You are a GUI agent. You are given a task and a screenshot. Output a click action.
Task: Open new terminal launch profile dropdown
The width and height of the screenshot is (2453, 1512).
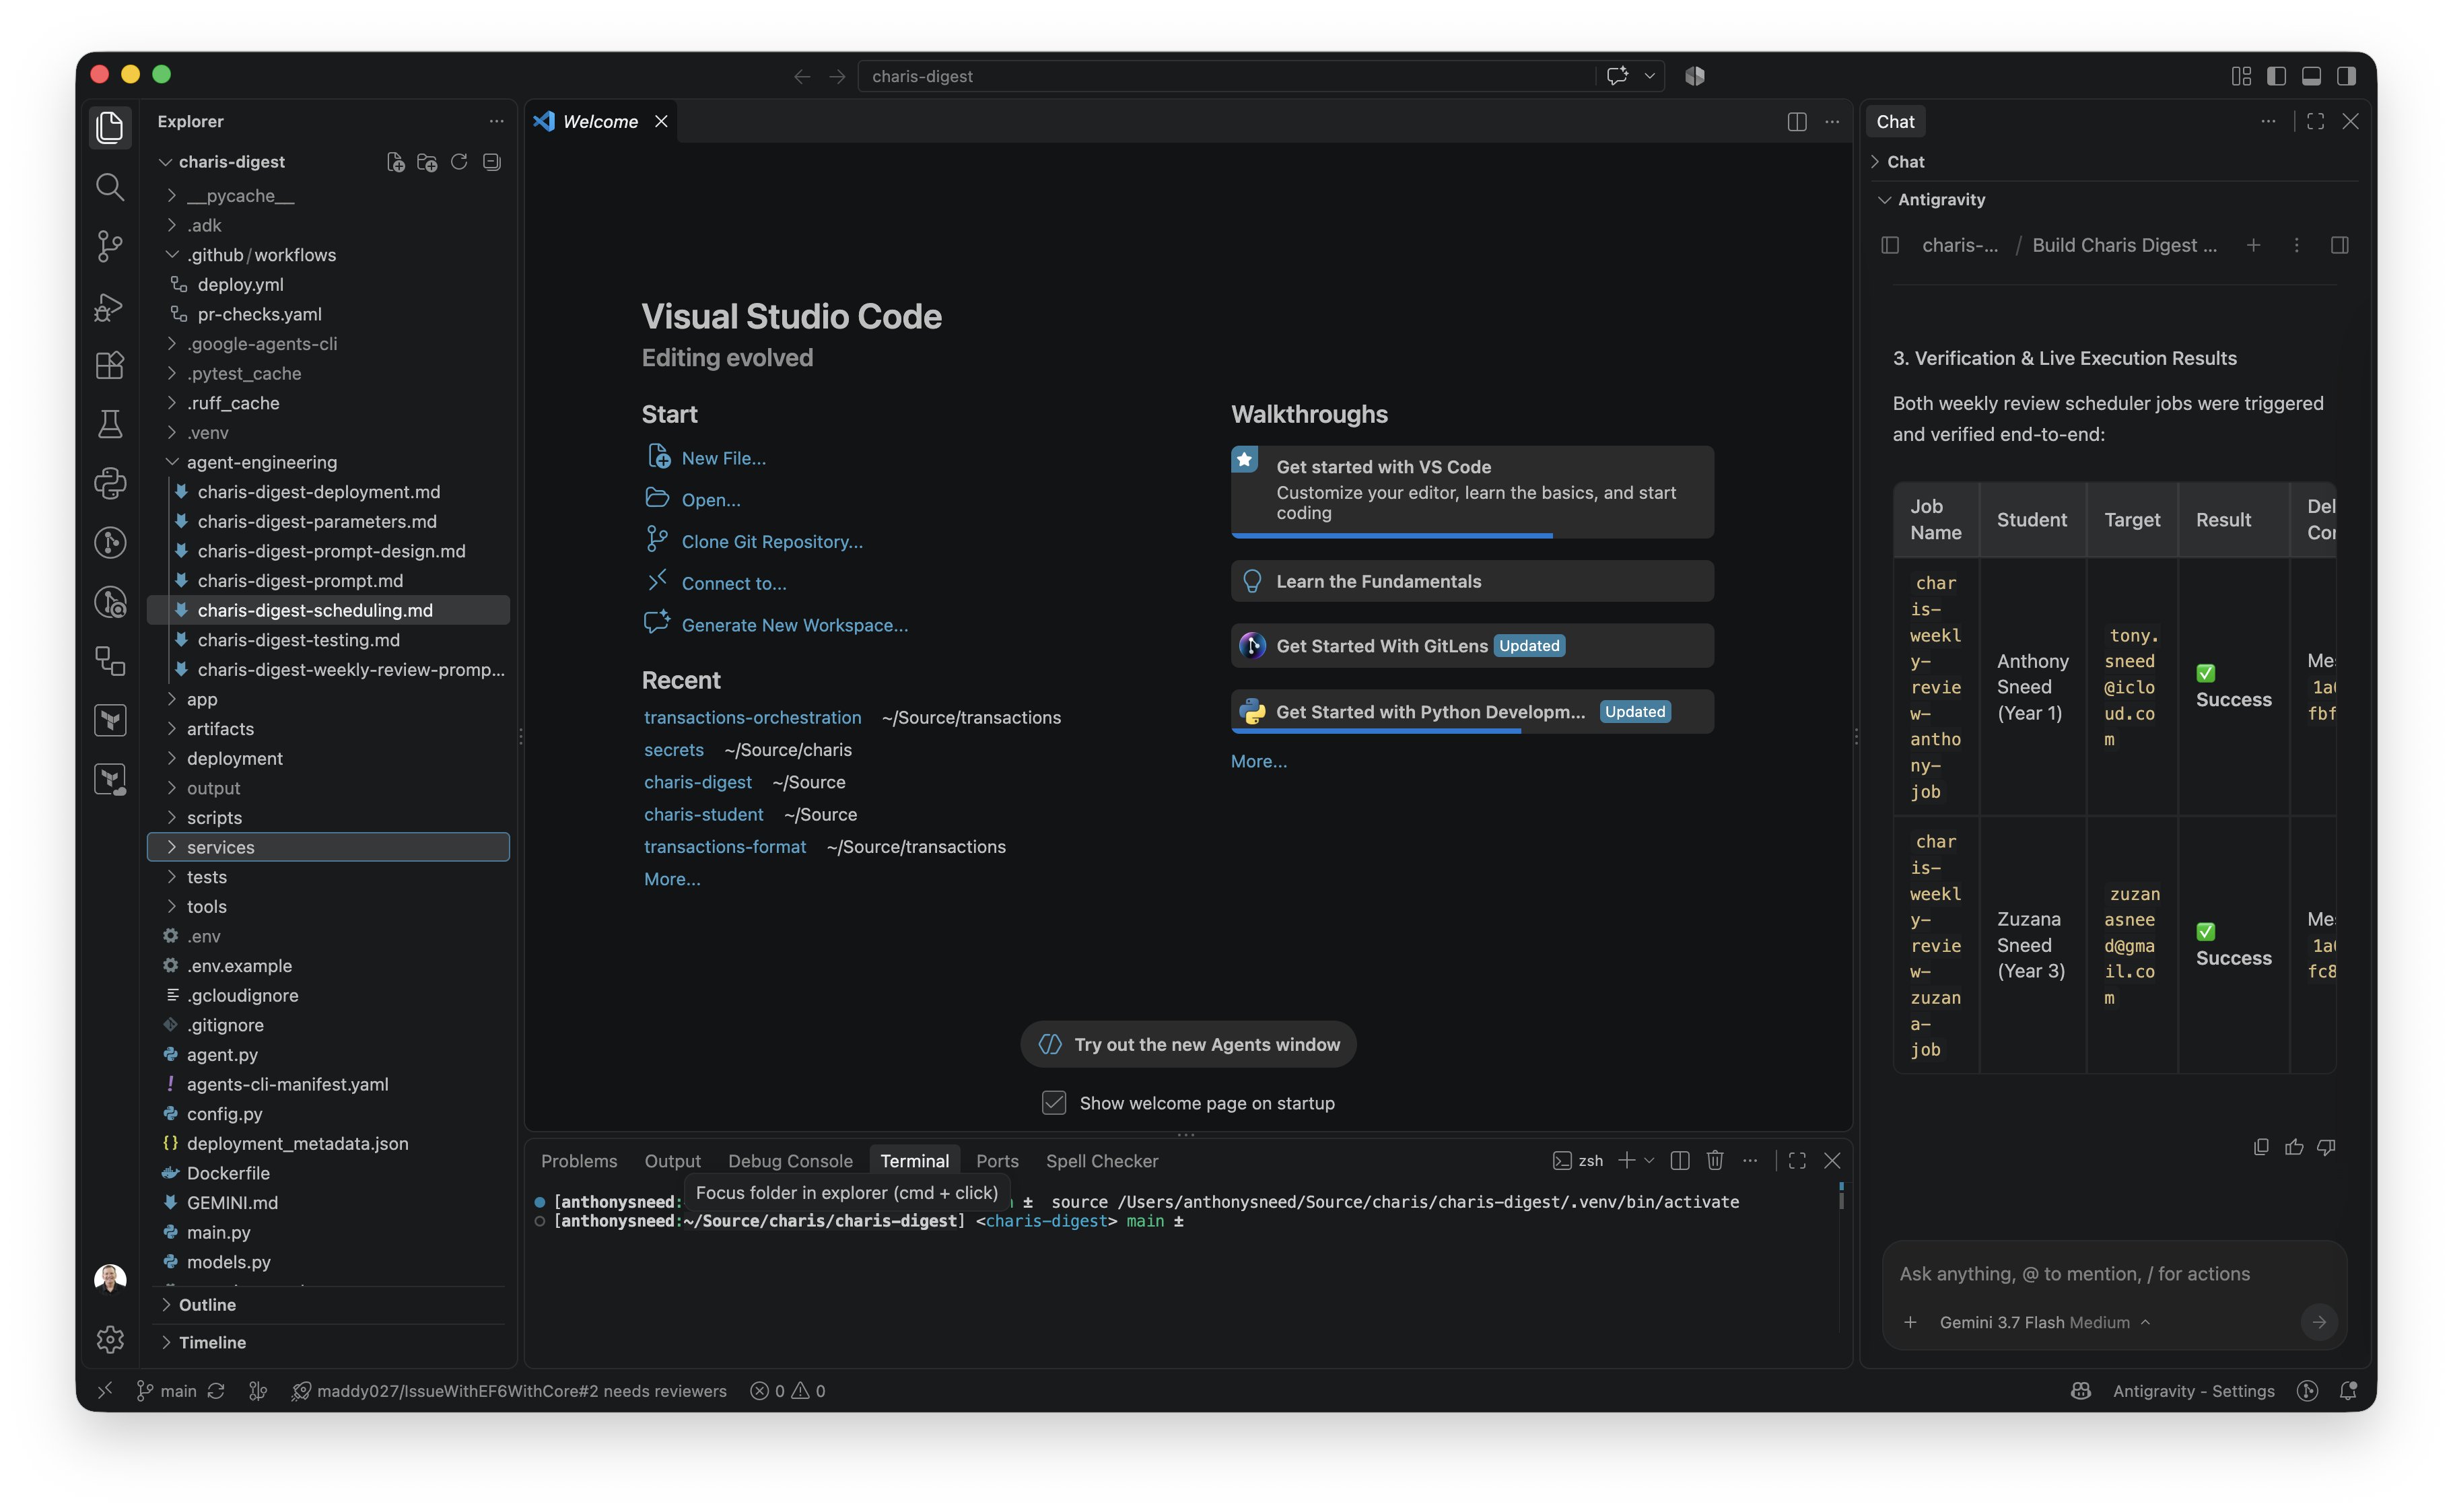pos(1650,1160)
